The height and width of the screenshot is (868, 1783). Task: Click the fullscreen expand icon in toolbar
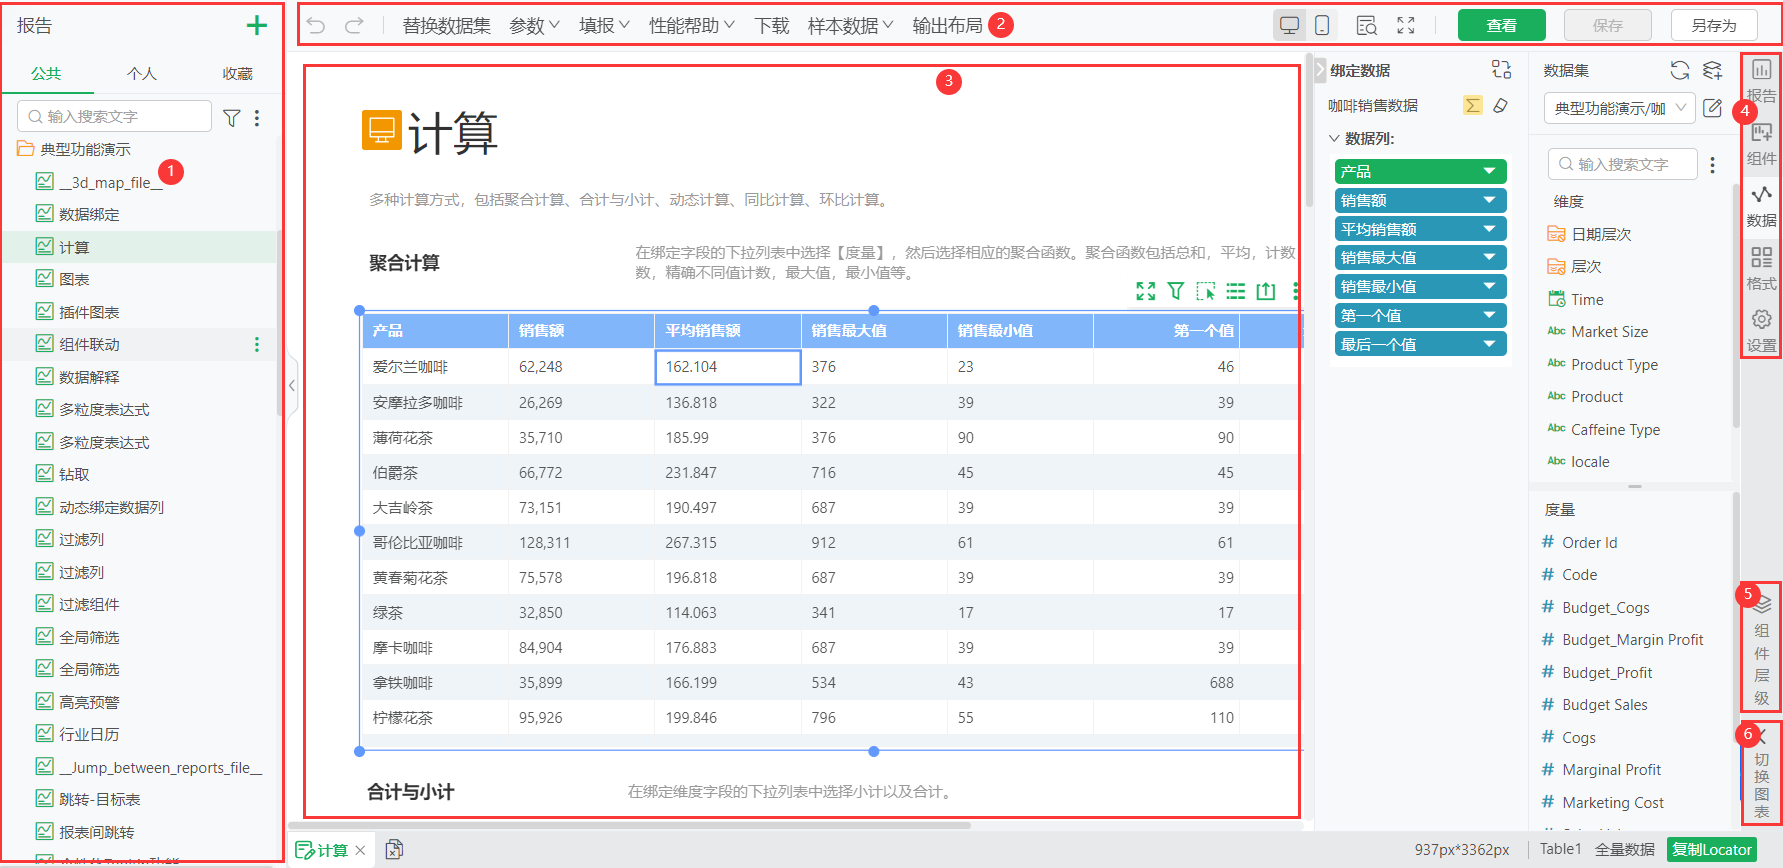pos(1406,26)
